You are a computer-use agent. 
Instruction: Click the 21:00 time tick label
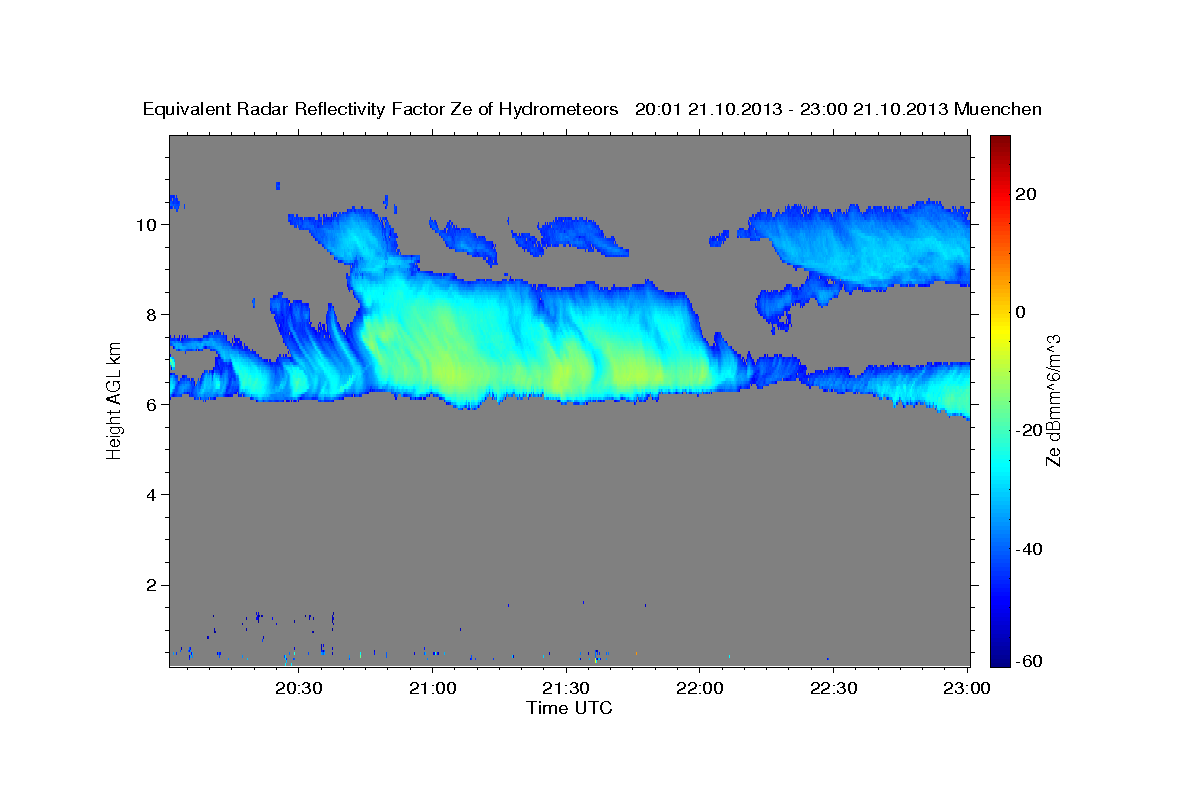coord(432,688)
